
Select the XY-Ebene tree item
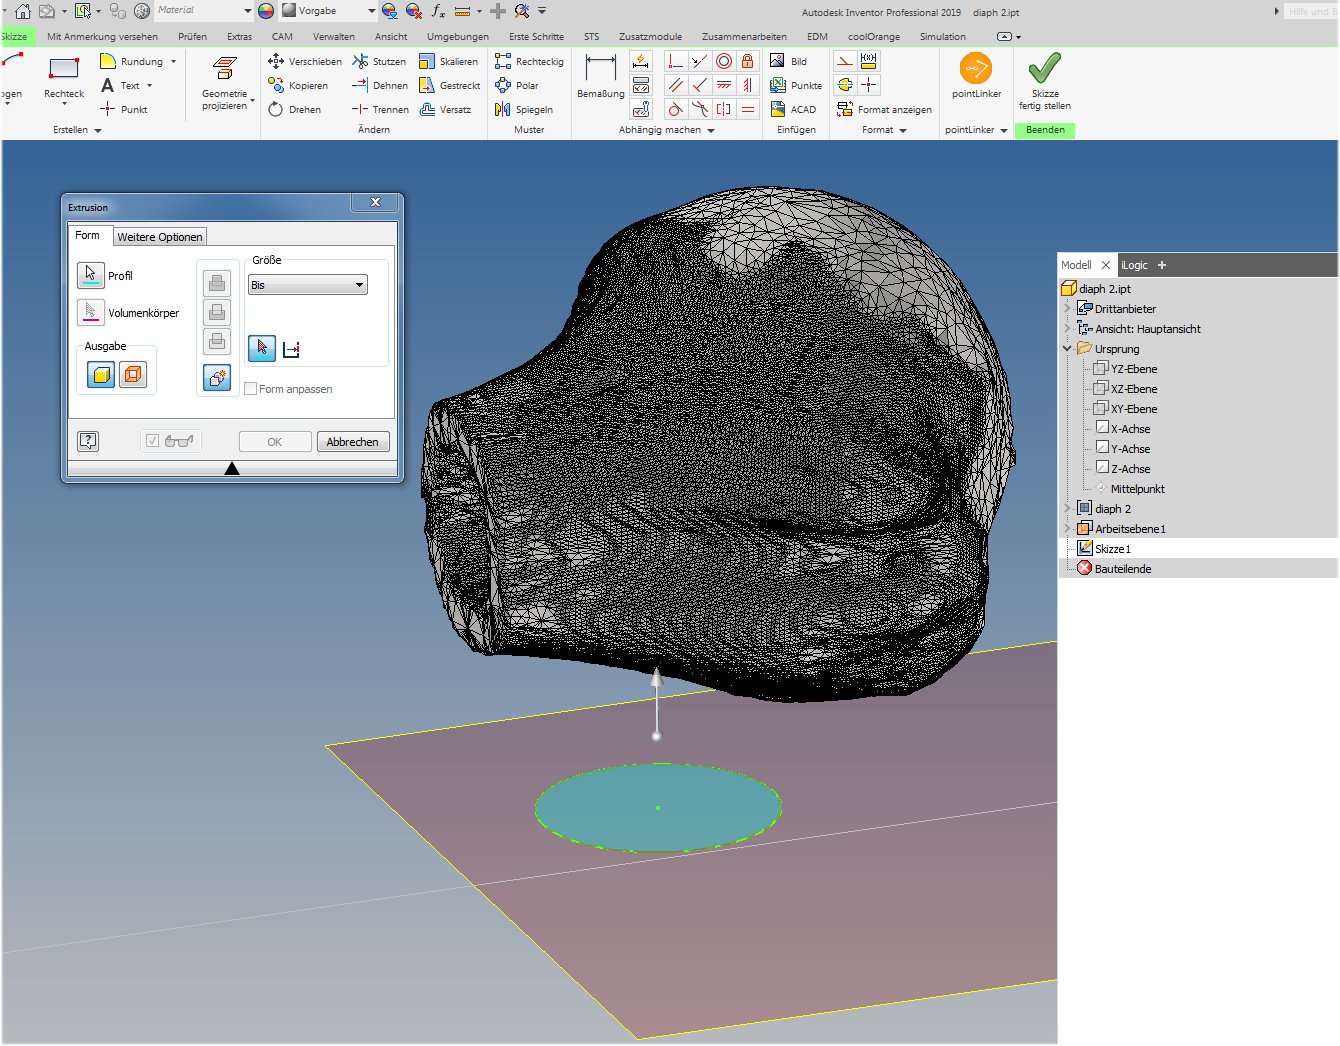click(1133, 409)
